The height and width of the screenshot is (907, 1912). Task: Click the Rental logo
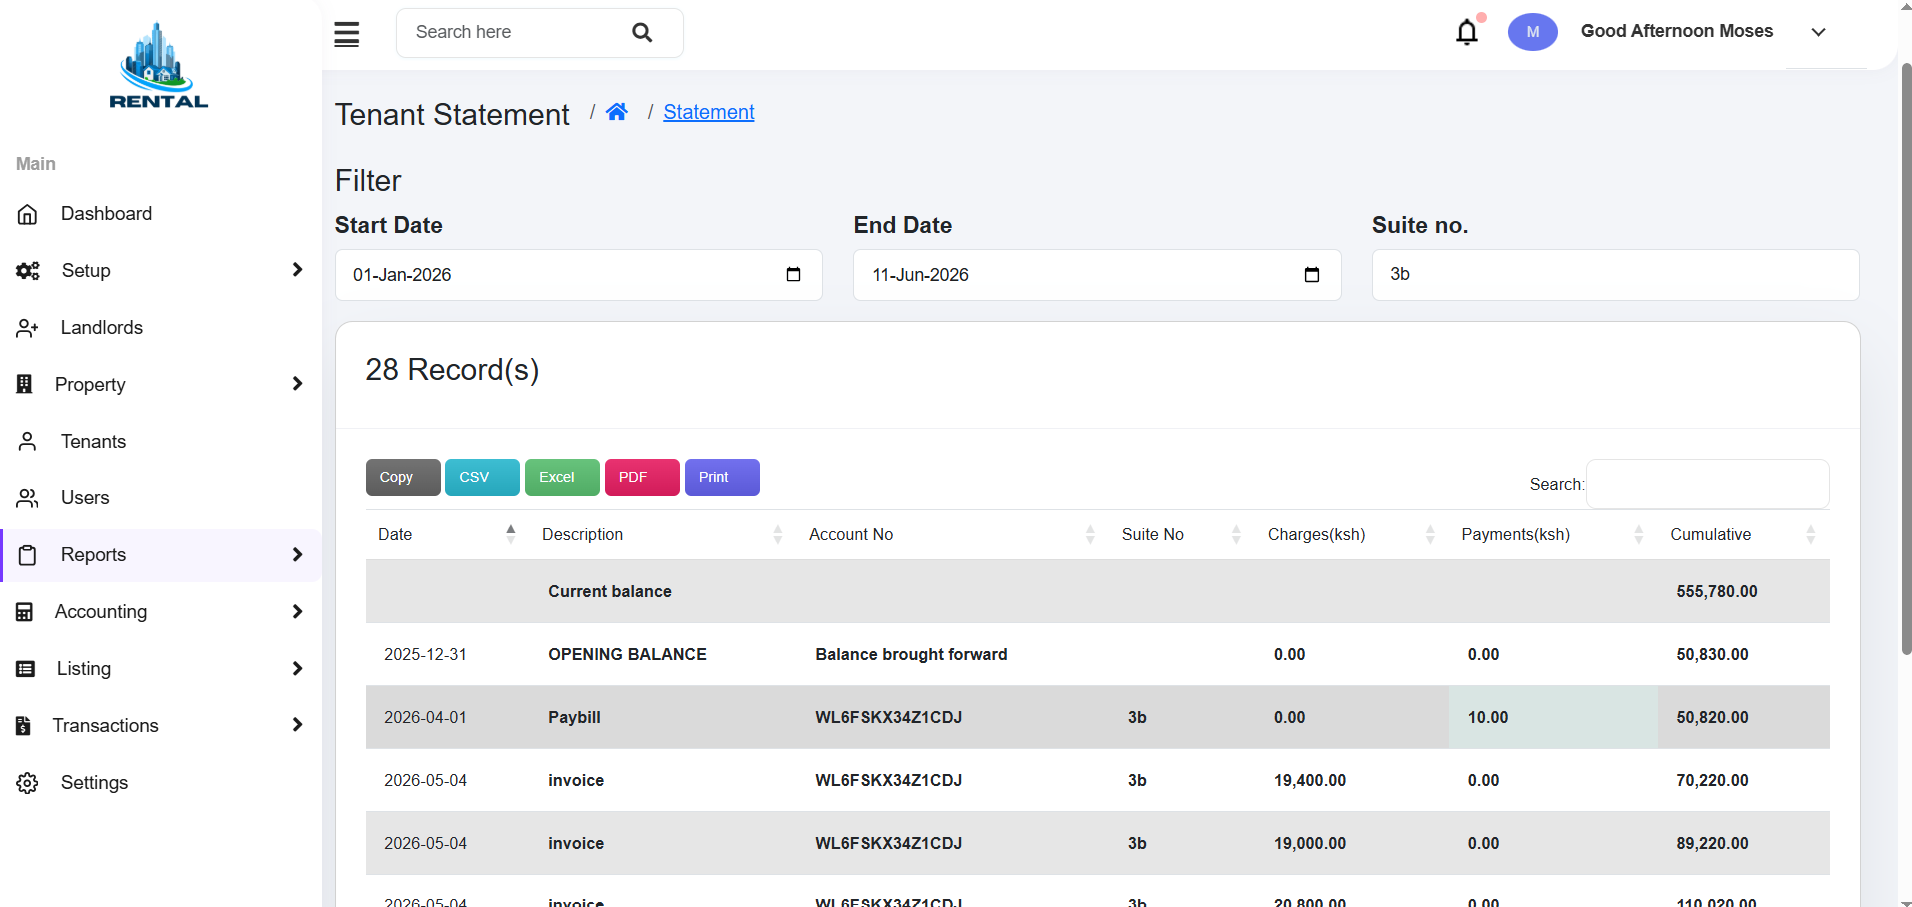pos(158,65)
